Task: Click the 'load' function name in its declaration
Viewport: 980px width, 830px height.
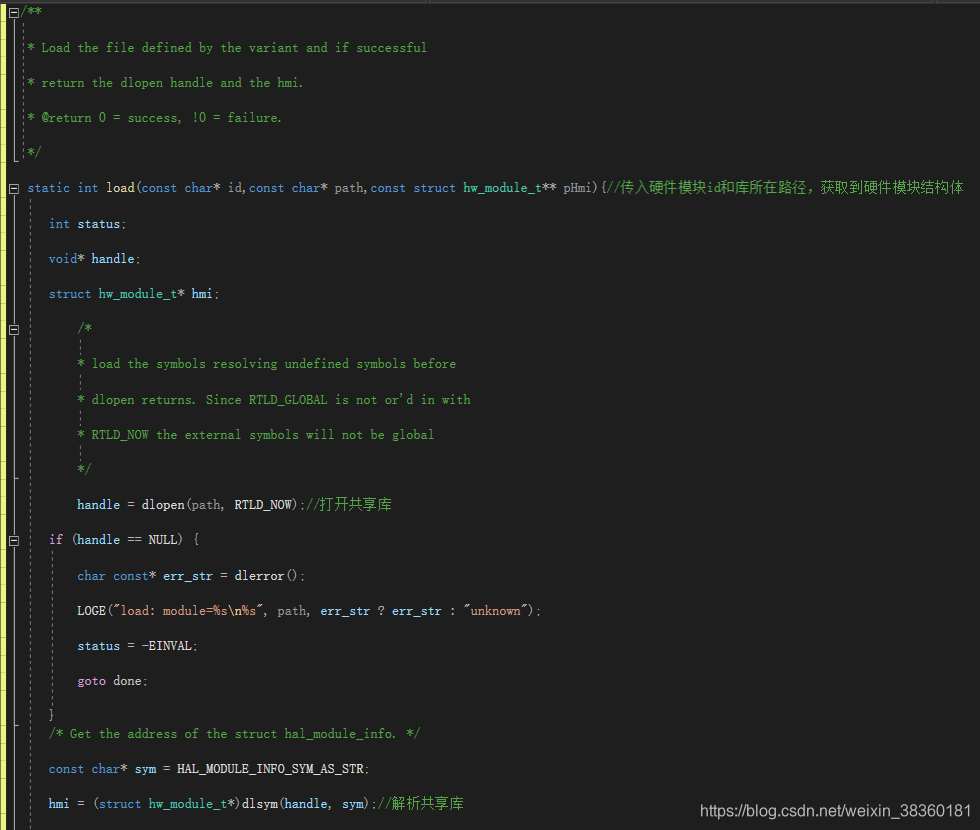Action: pos(120,188)
